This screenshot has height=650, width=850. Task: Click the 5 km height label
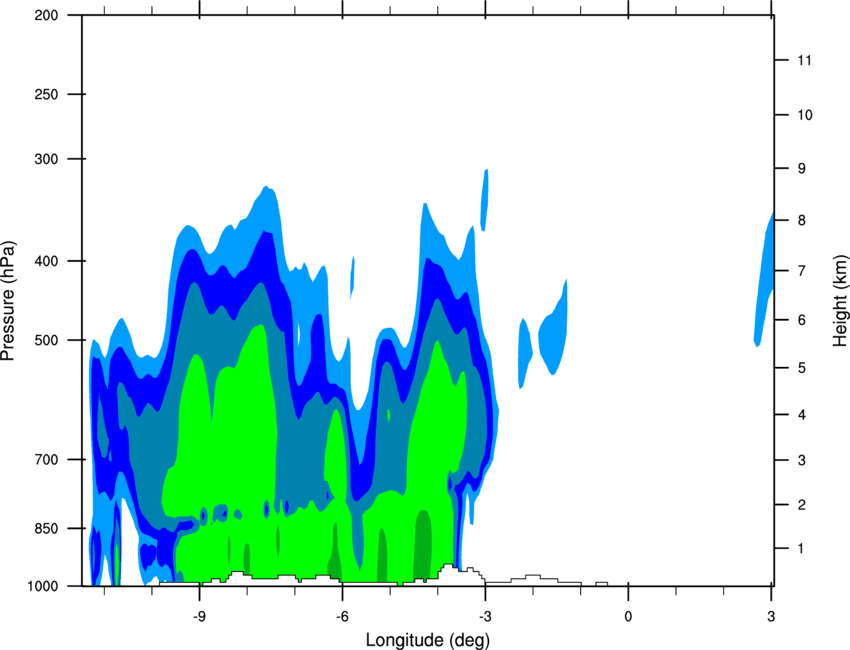tap(801, 368)
